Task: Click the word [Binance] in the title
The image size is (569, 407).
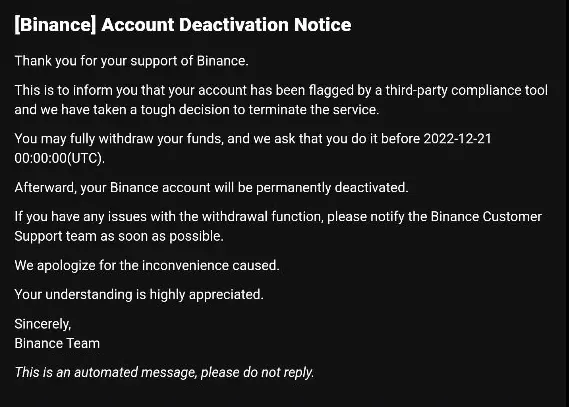Action: point(55,25)
